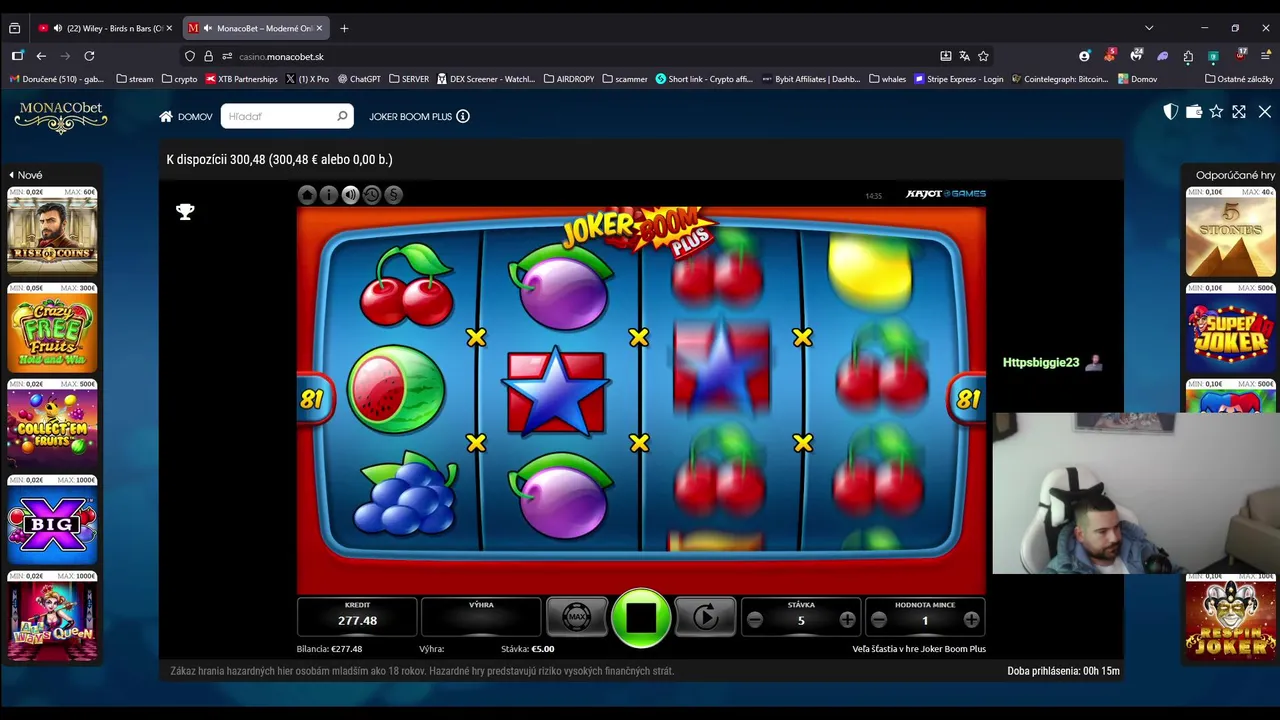Click the shield responsible gaming icon
The width and height of the screenshot is (1280, 720).
1171,112
